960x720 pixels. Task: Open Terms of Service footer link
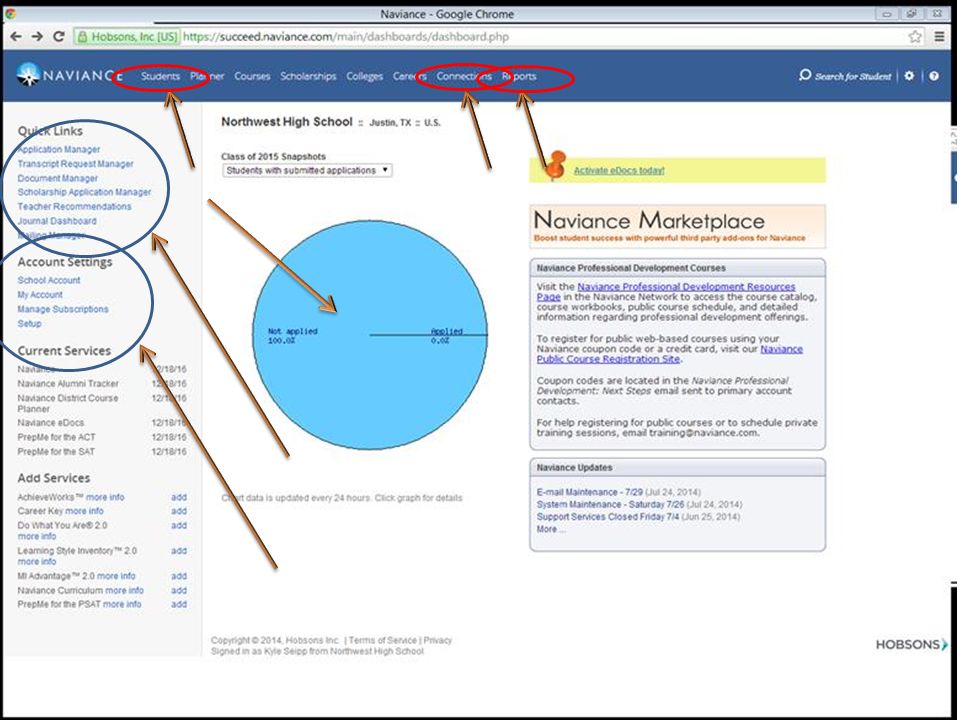click(383, 640)
